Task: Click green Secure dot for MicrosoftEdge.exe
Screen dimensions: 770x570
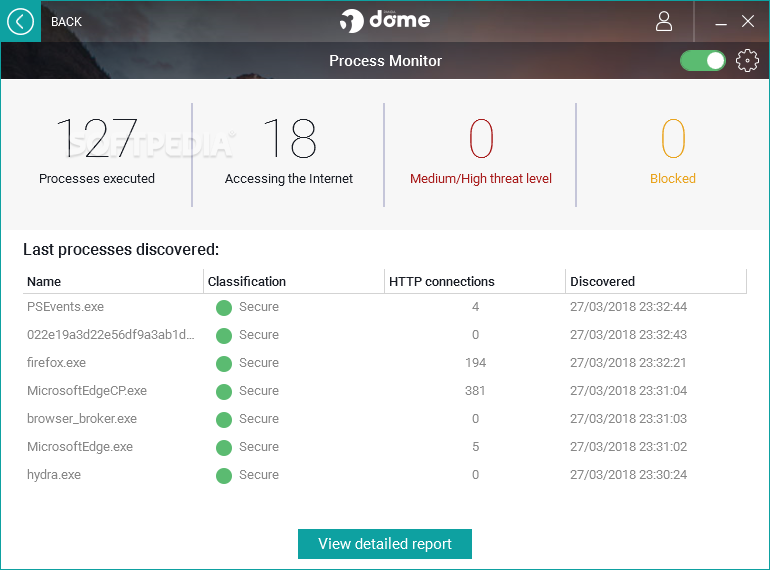Action: (224, 448)
